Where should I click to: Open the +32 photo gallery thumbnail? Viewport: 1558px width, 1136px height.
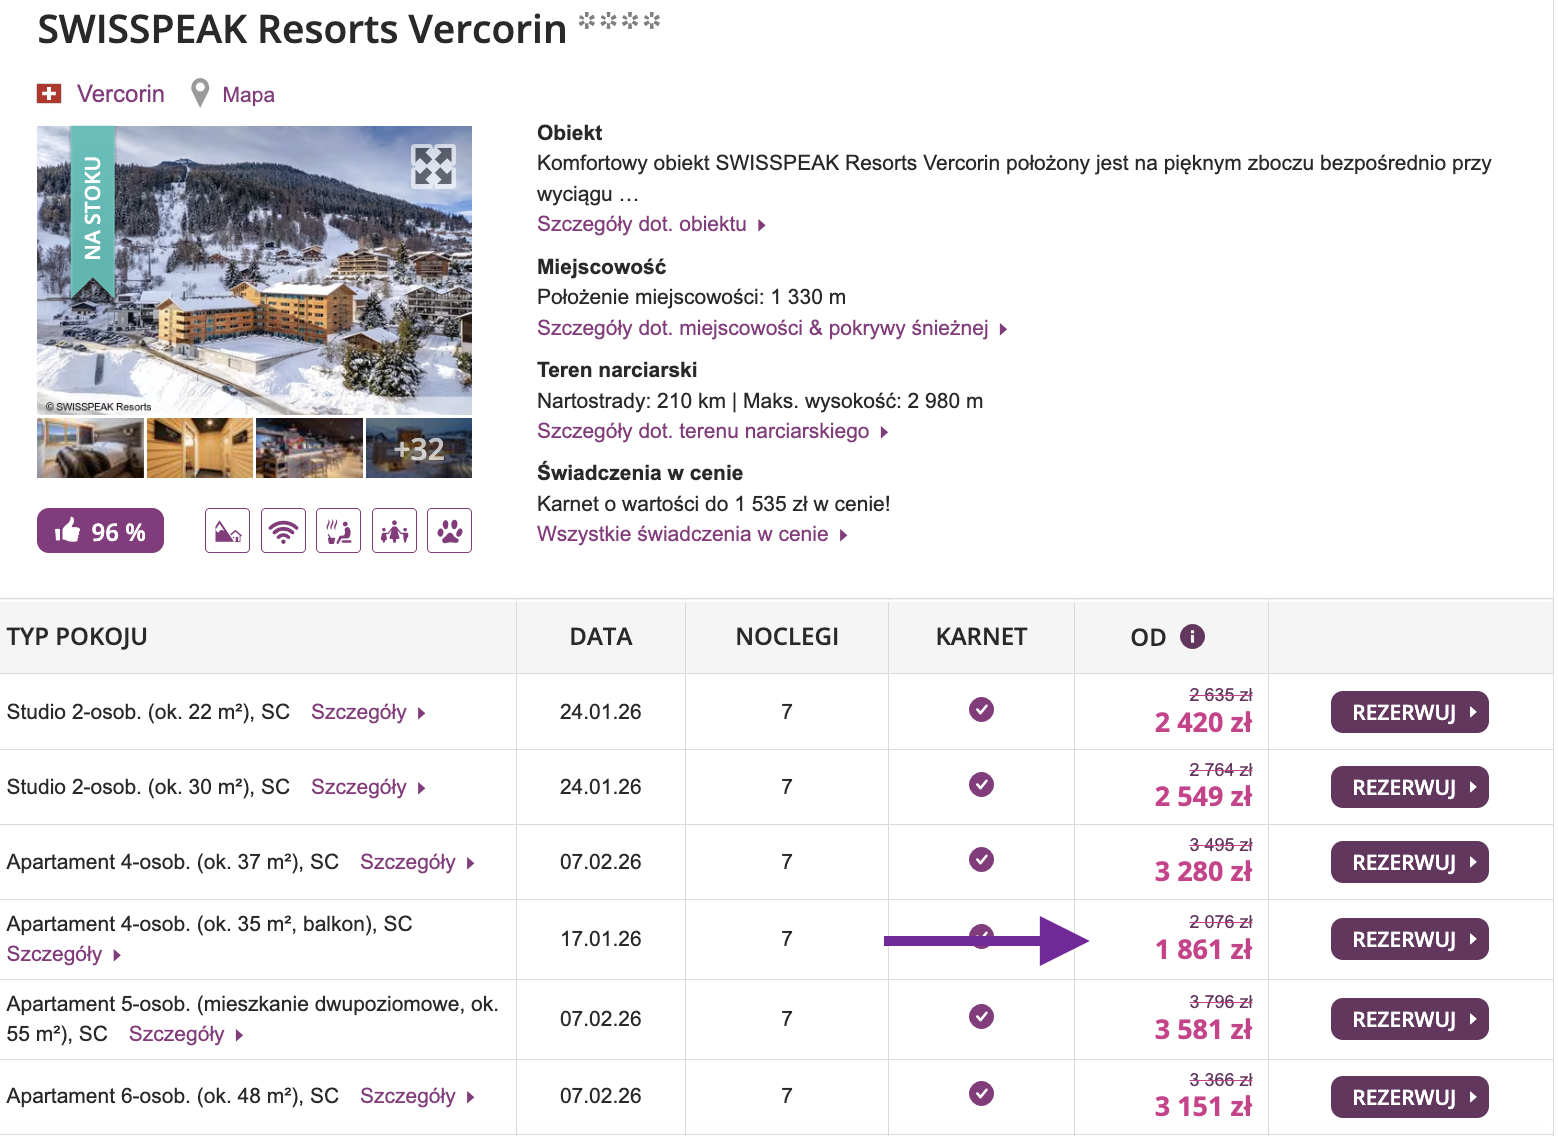[x=419, y=447]
